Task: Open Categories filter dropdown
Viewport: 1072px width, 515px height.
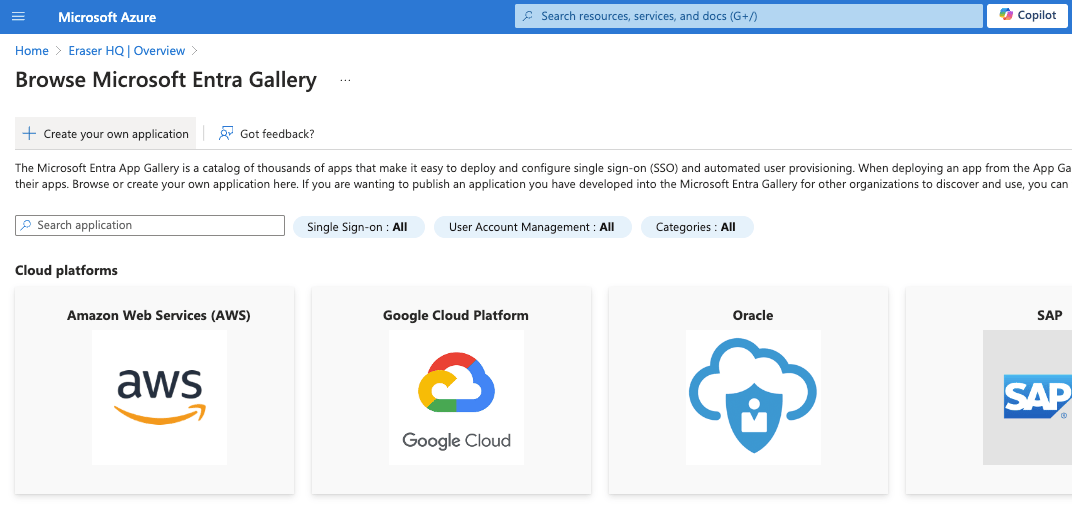Action: pyautogui.click(x=697, y=227)
